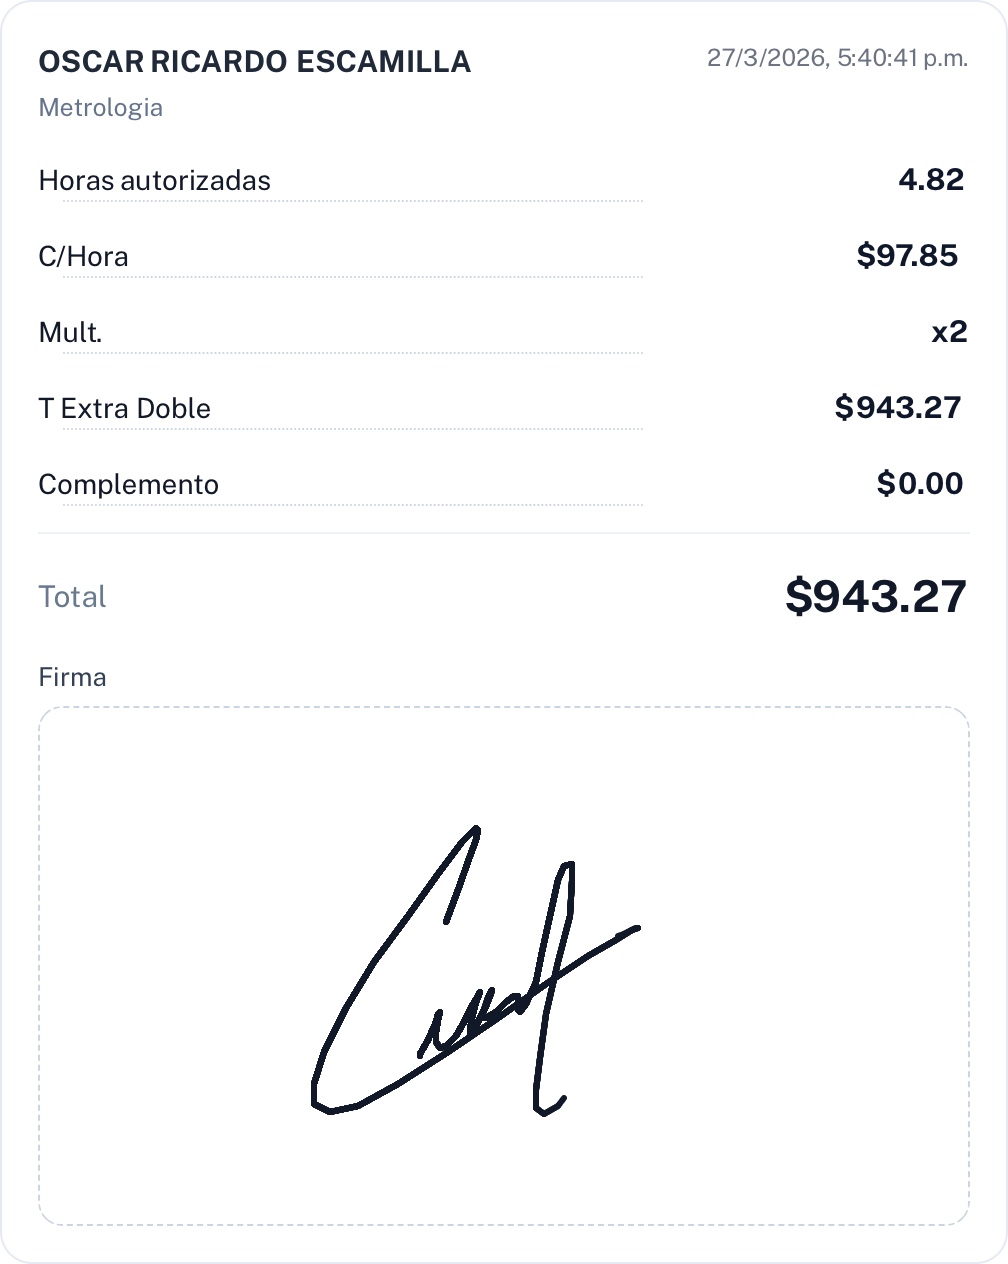Click the date 27/3/2026 in the header
This screenshot has width=1008, height=1264.
pyautogui.click(x=767, y=58)
